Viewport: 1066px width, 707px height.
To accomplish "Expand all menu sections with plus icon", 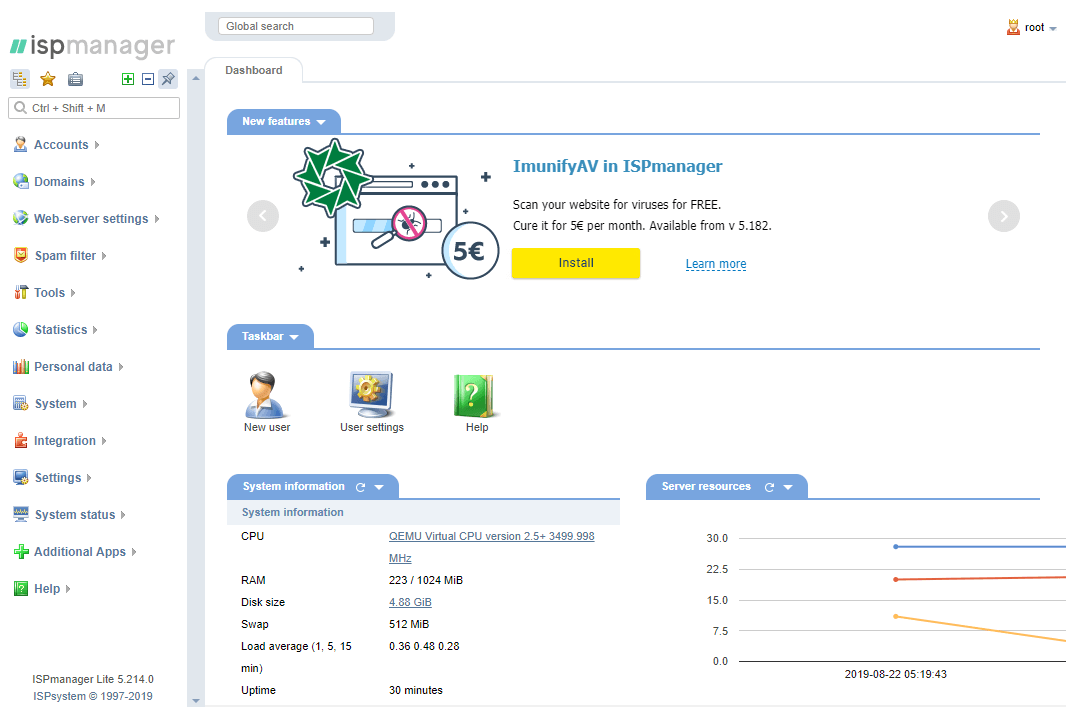I will (x=128, y=79).
